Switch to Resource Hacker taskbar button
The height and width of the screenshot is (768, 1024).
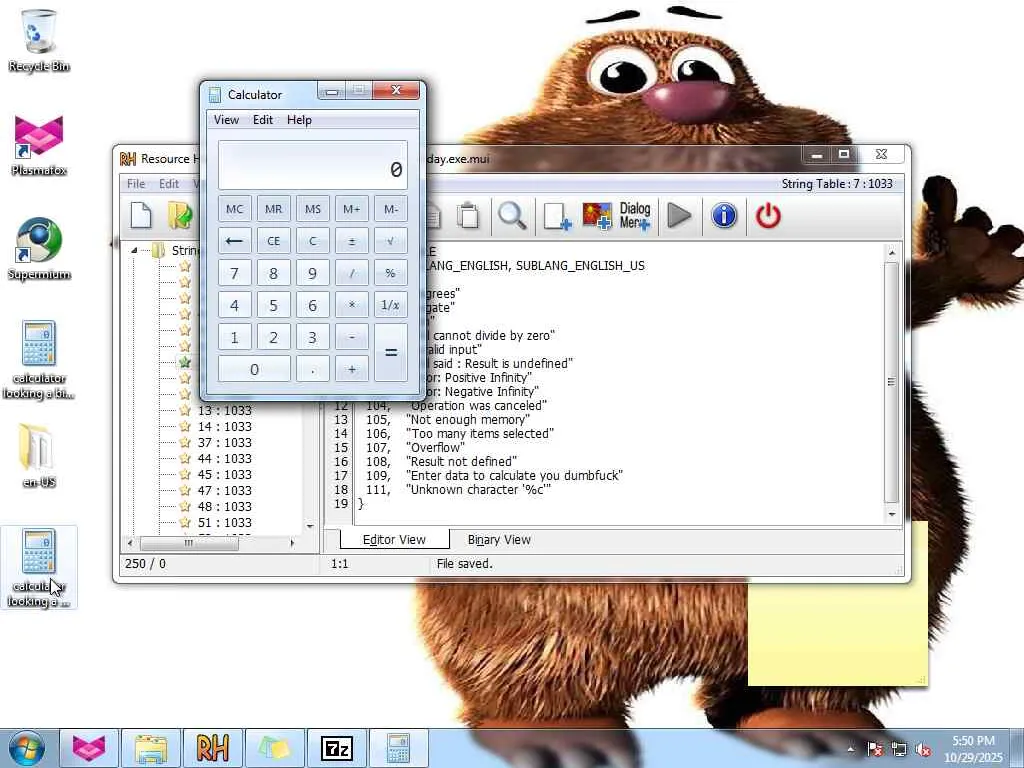point(213,748)
